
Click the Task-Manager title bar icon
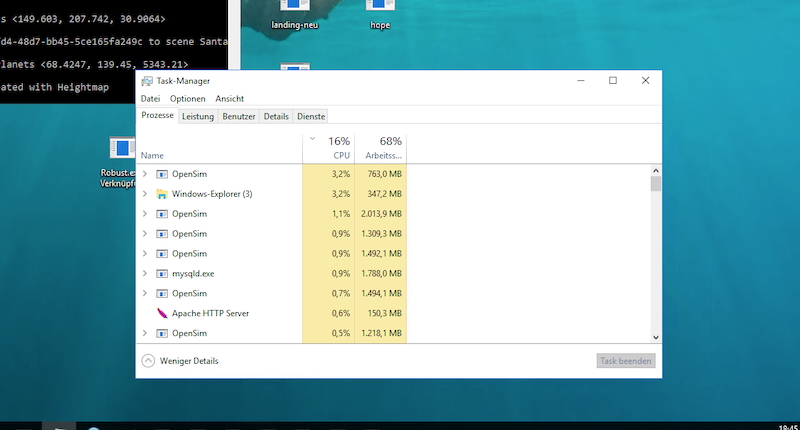pos(147,81)
